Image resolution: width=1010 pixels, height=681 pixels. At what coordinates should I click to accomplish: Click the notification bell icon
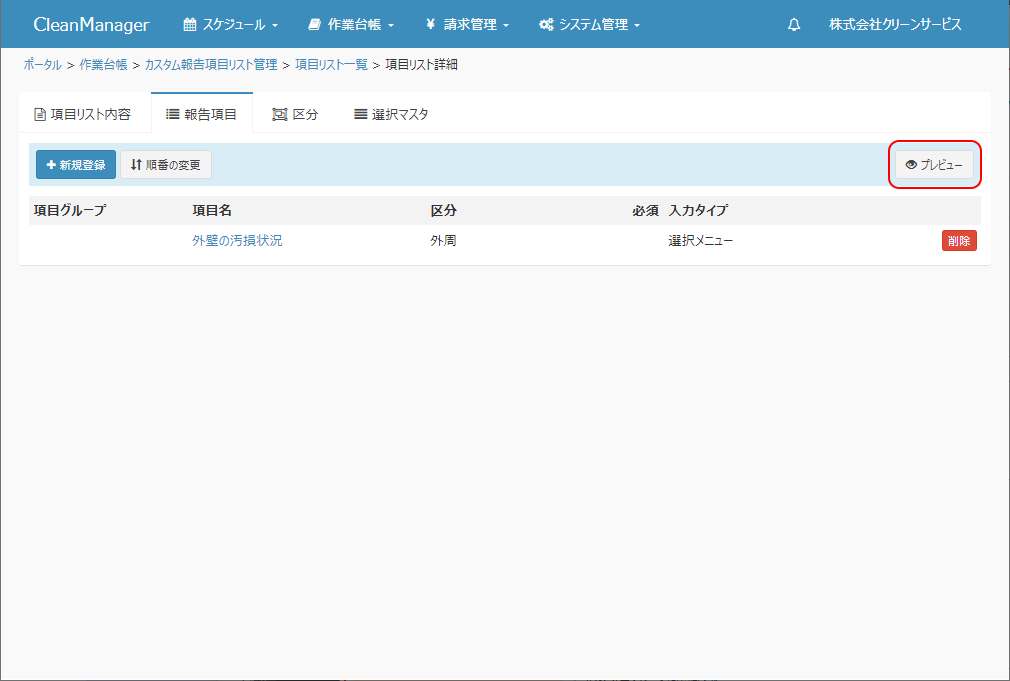(x=794, y=25)
